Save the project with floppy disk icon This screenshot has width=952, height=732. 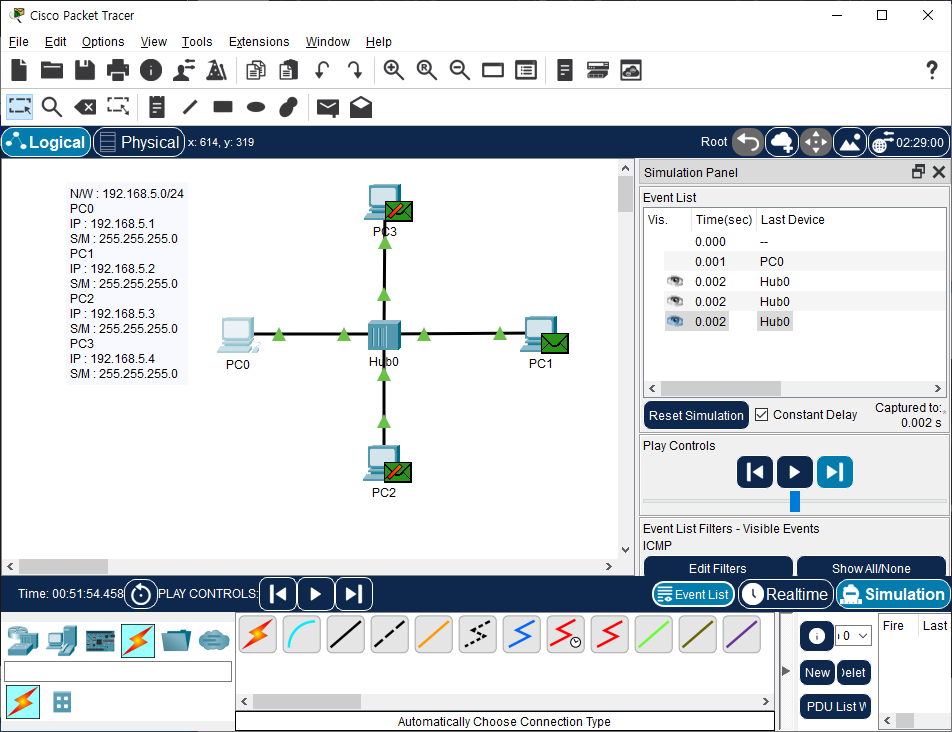click(x=85, y=70)
